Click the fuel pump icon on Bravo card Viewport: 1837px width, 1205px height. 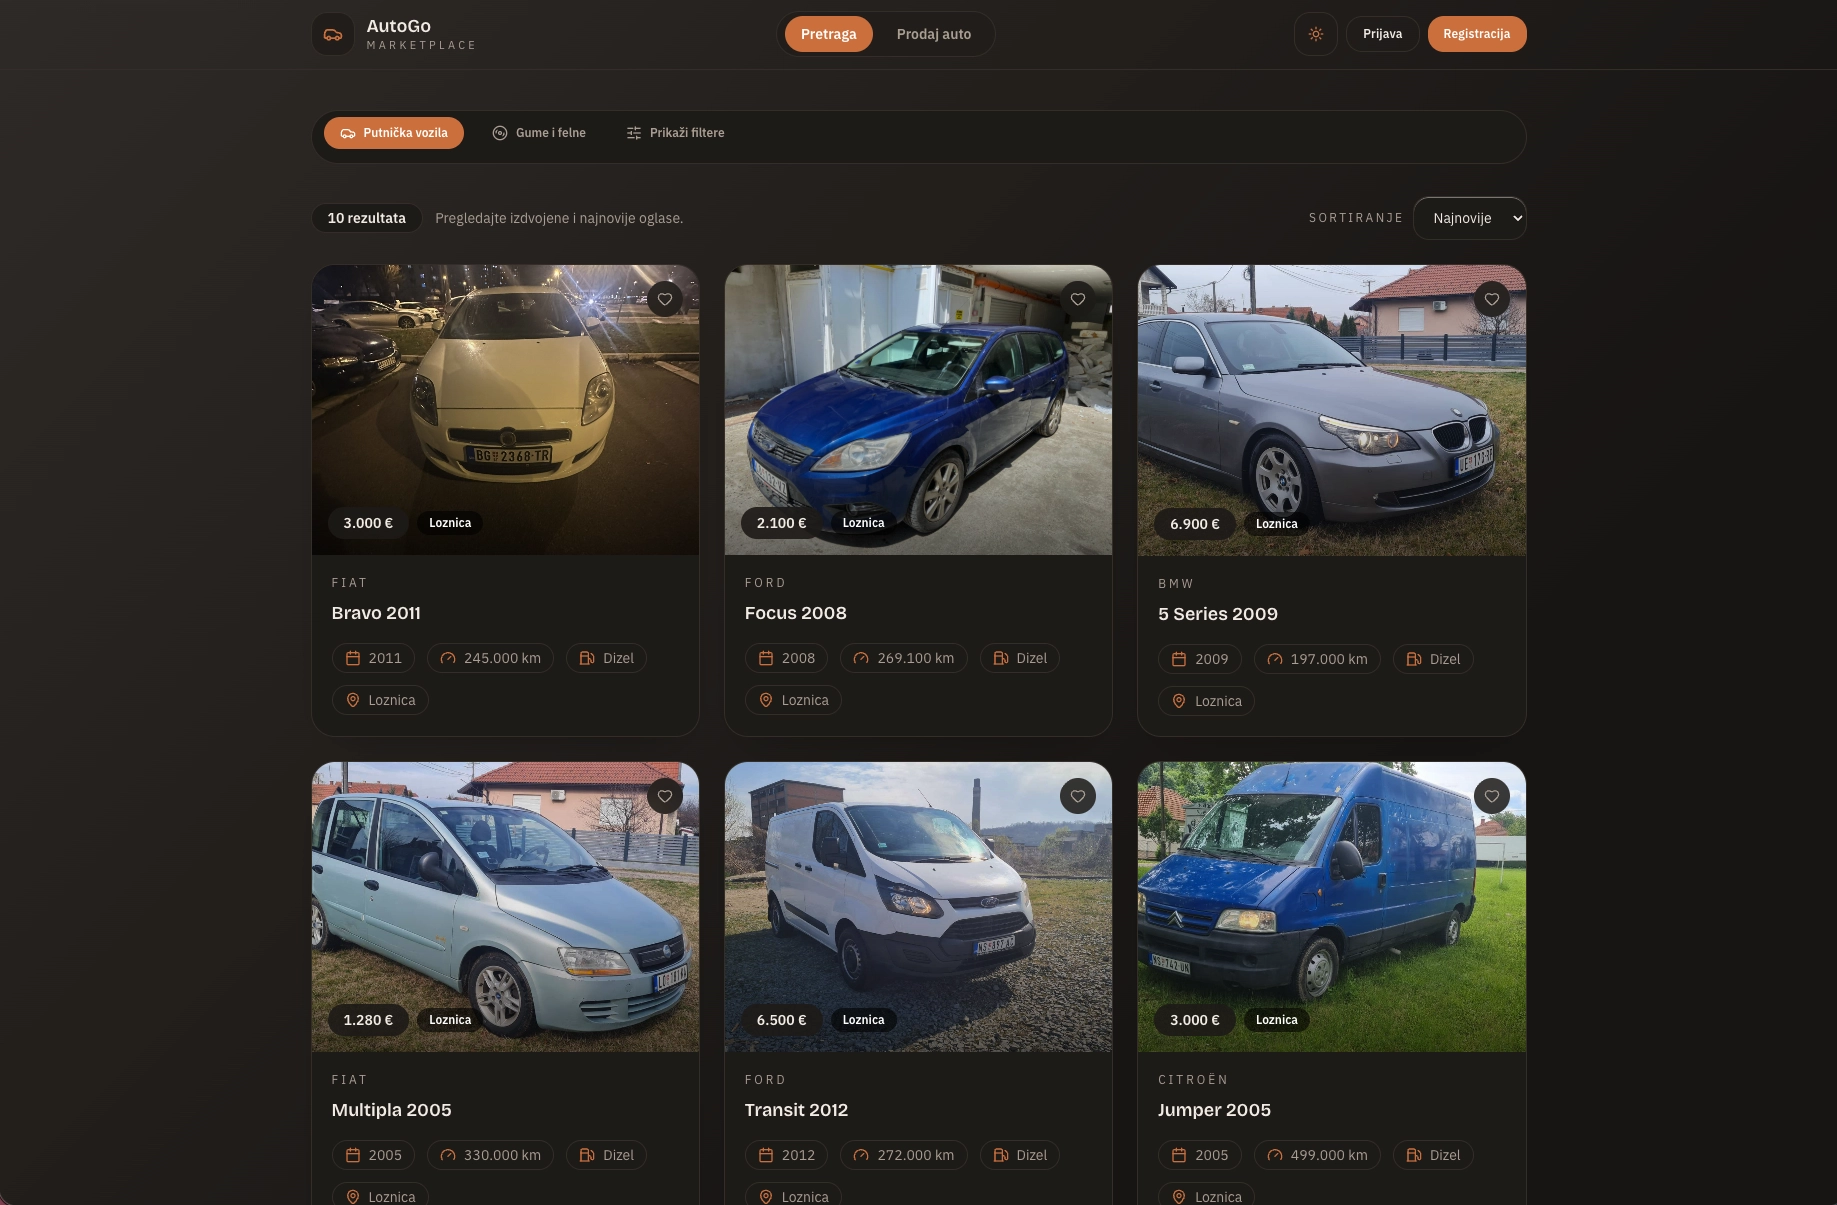[587, 658]
